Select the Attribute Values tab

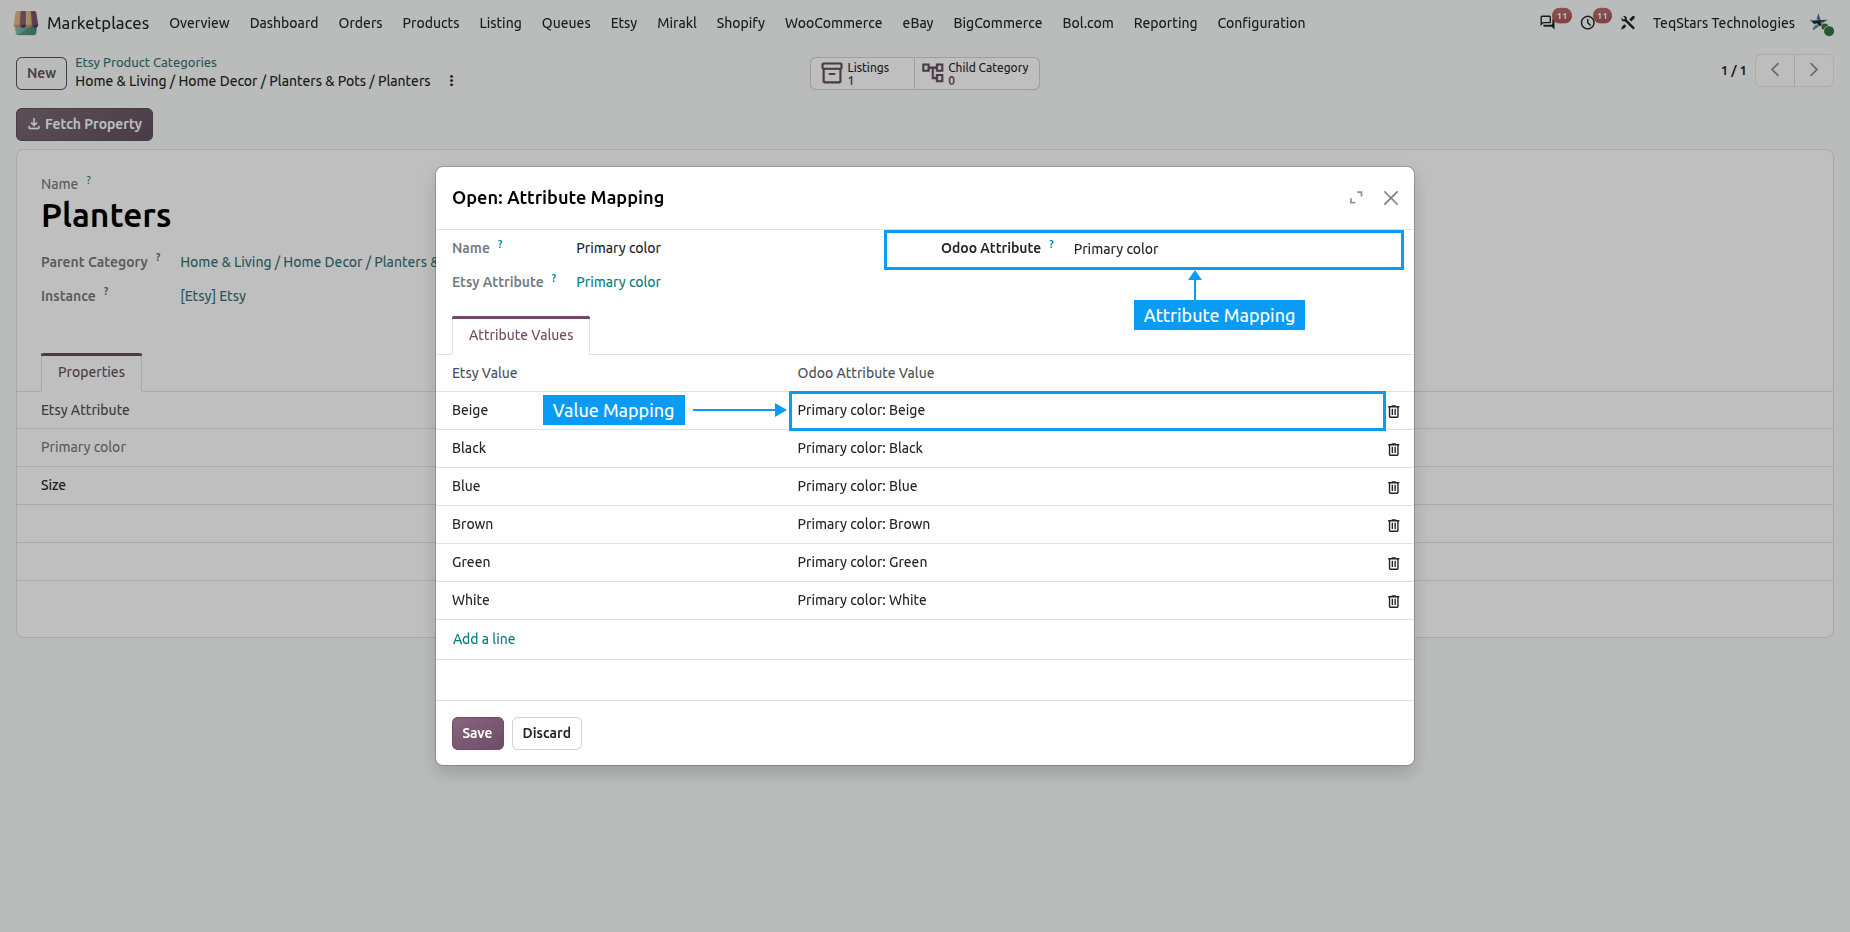click(x=521, y=335)
